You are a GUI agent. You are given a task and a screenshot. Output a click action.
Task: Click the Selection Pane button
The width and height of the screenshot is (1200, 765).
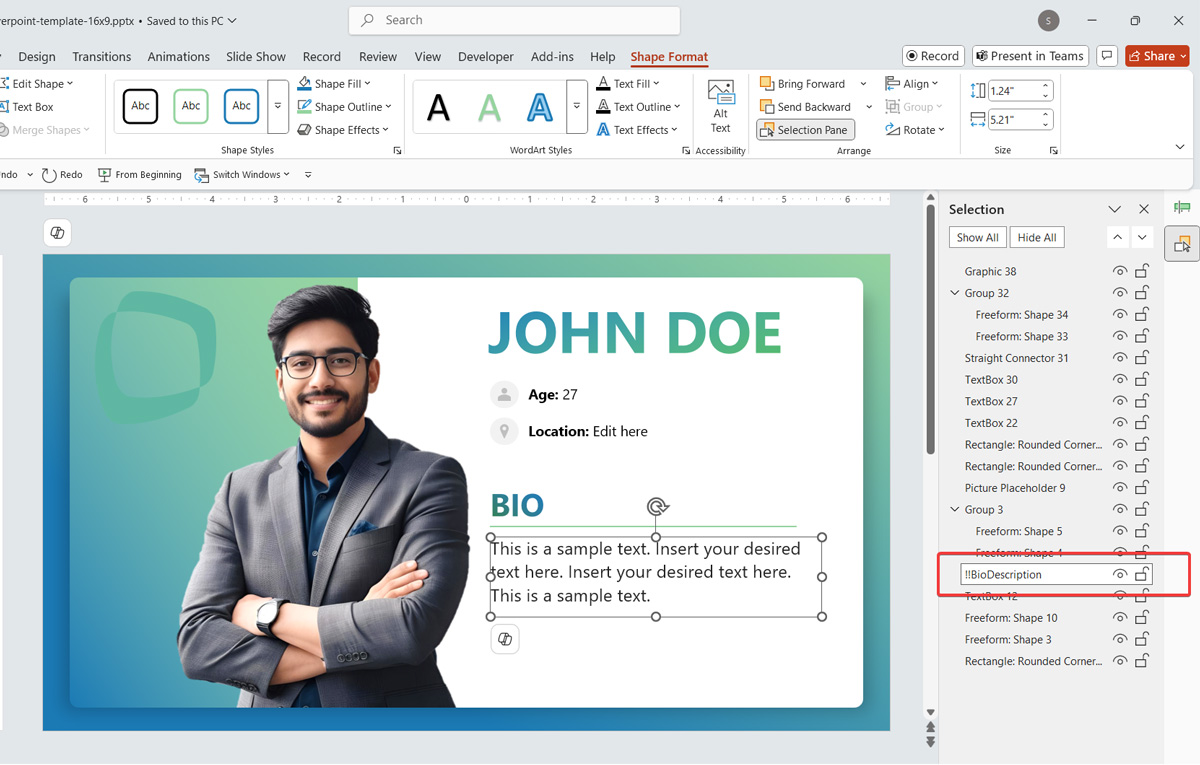(x=805, y=130)
